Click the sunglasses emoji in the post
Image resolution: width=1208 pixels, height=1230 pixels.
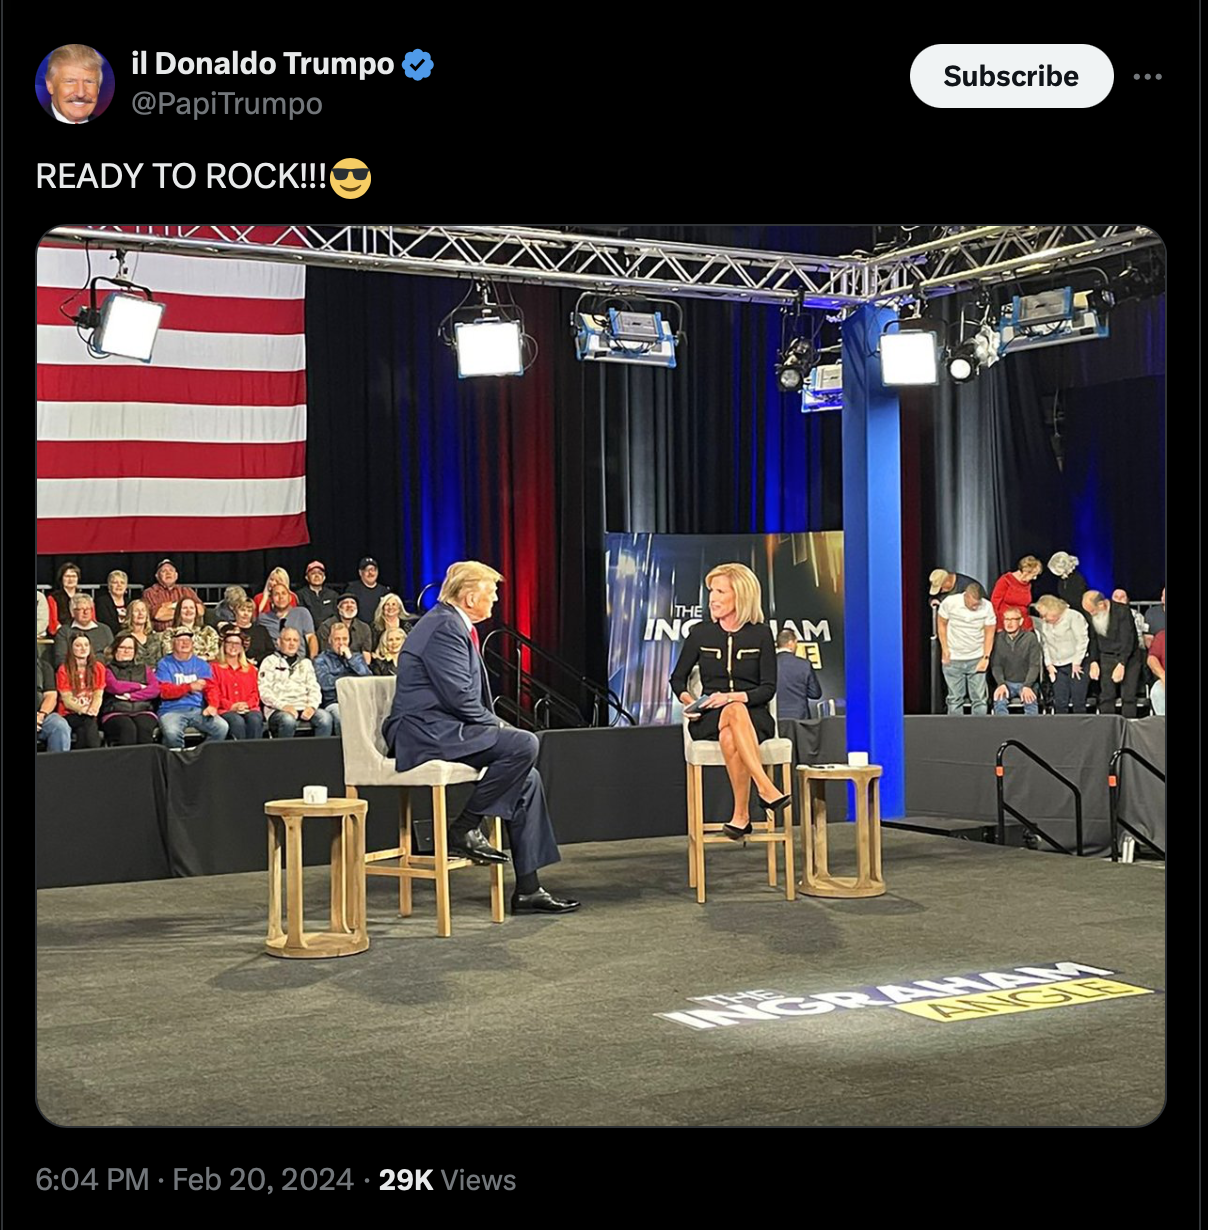point(350,178)
